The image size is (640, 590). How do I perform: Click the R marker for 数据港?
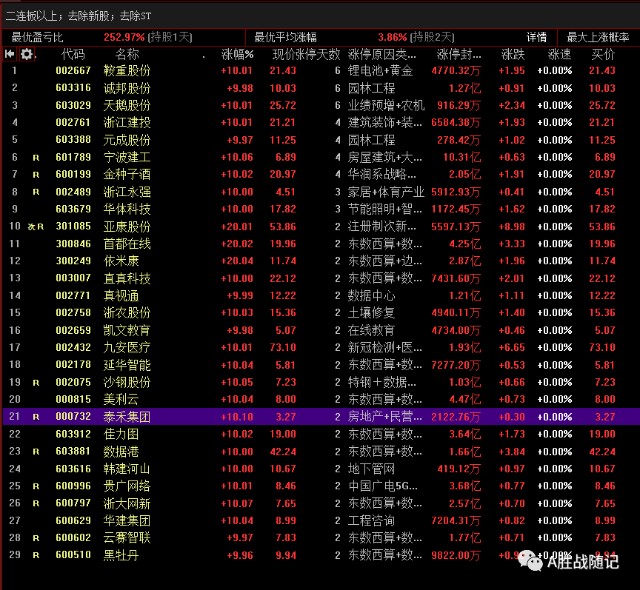pyautogui.click(x=36, y=452)
